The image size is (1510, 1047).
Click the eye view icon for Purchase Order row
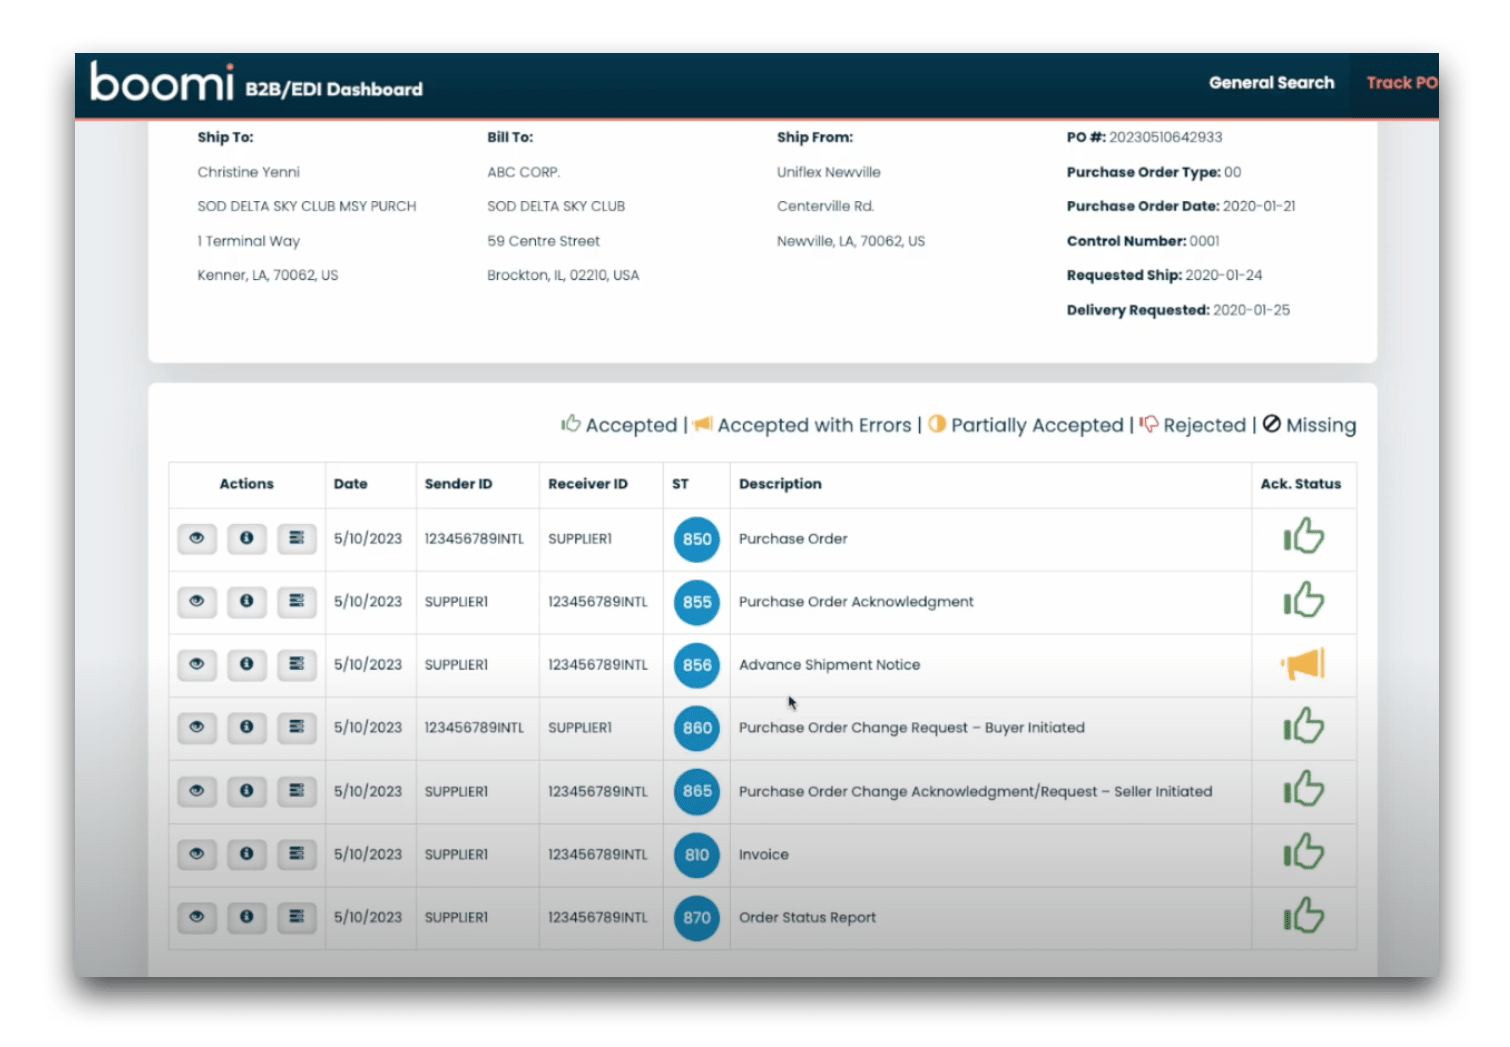coord(197,539)
